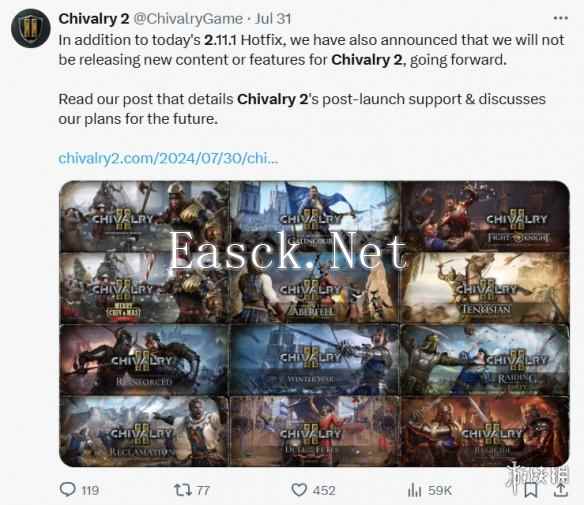The height and width of the screenshot is (505, 584).
Task: Open the three-dot more options menu
Action: tap(561, 18)
